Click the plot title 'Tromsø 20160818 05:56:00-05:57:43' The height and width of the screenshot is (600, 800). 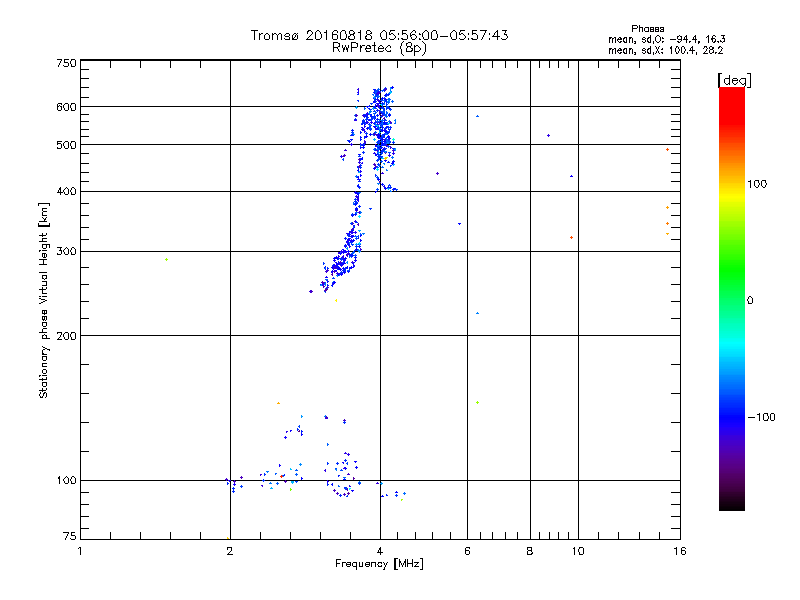379,35
